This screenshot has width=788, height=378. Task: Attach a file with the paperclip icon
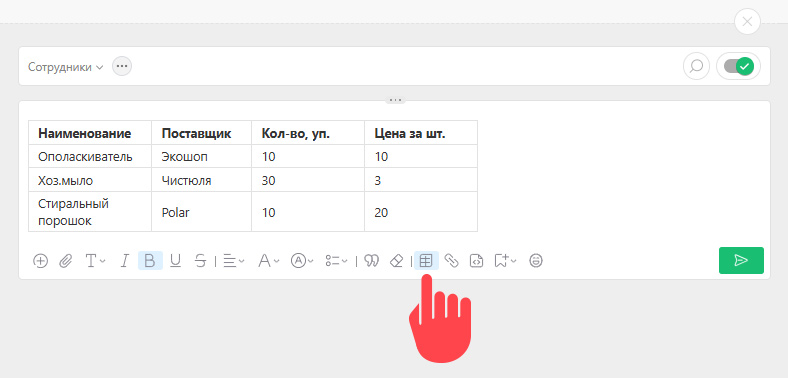pos(65,261)
